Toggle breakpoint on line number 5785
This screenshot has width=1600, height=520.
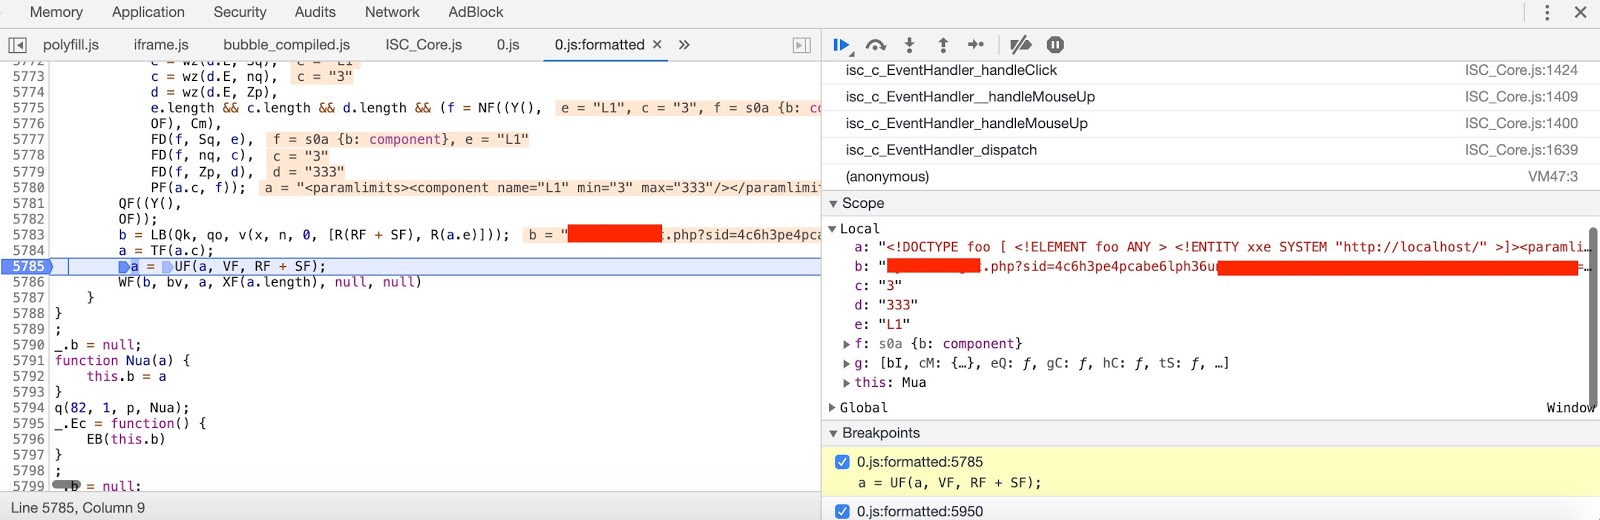point(27,267)
